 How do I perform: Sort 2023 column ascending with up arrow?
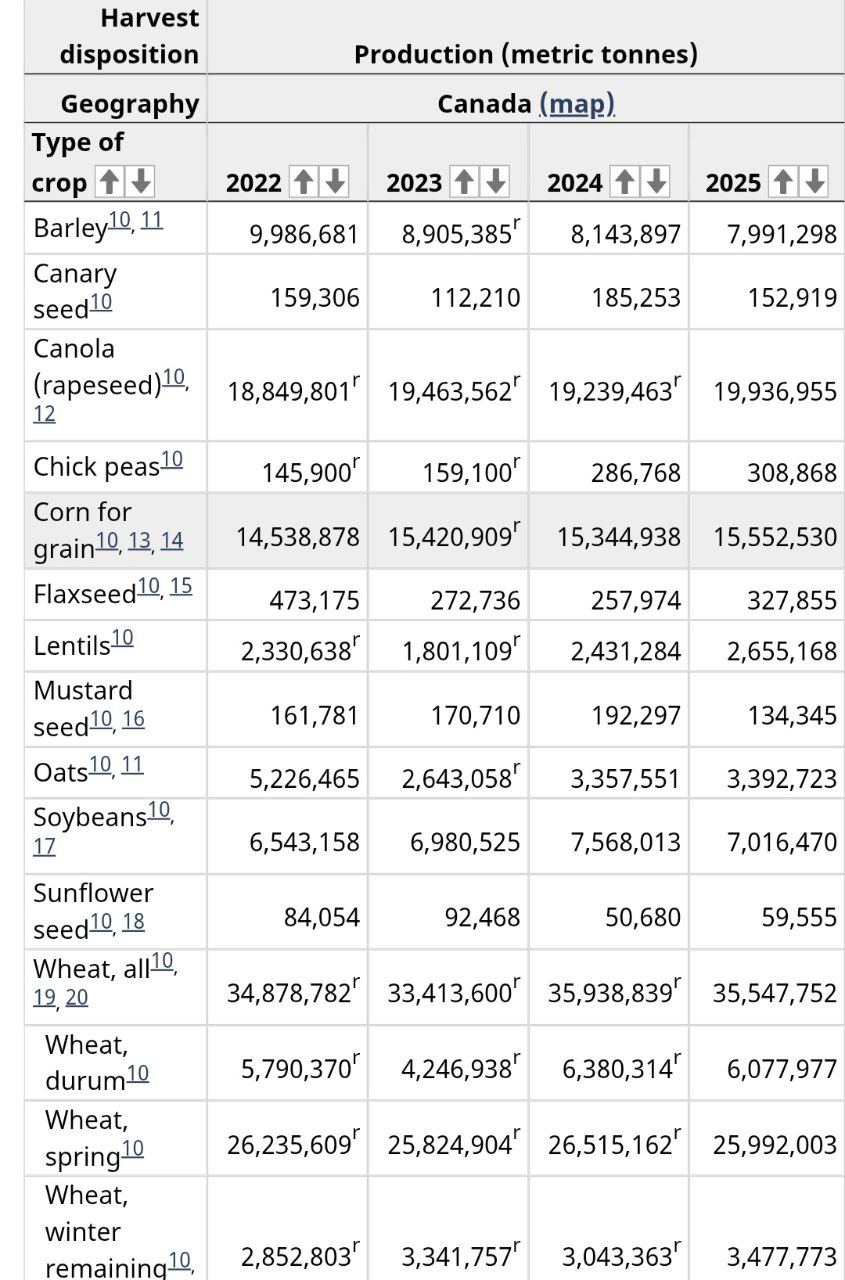pos(464,182)
